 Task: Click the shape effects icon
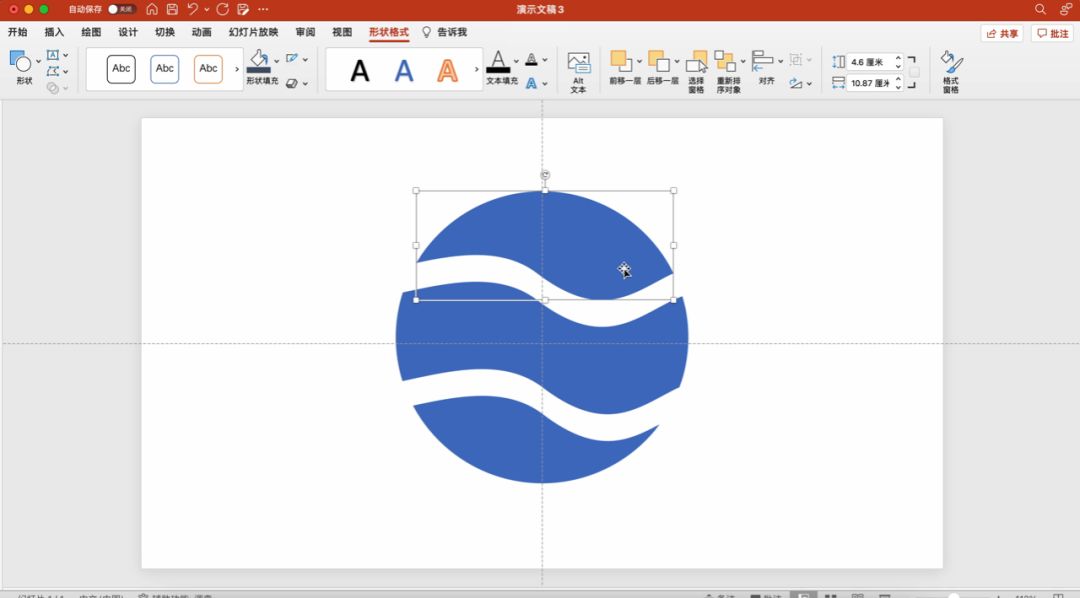(x=292, y=83)
